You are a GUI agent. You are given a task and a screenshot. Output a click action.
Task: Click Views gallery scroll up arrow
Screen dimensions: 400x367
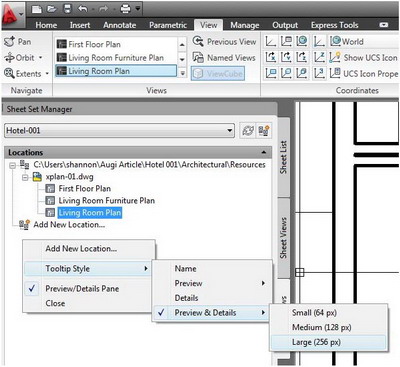(x=182, y=44)
